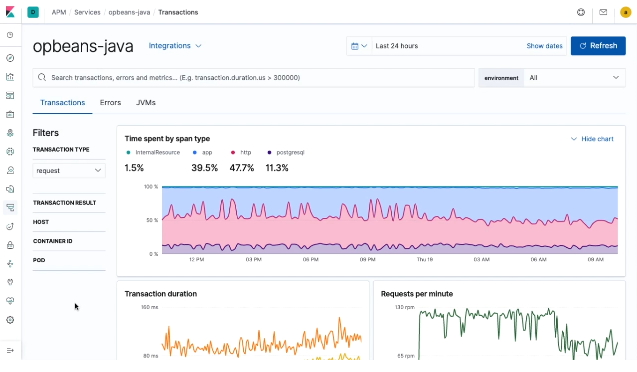Open the Visualize chart icon in sidebar
The height and width of the screenshot is (372, 637).
point(10,77)
